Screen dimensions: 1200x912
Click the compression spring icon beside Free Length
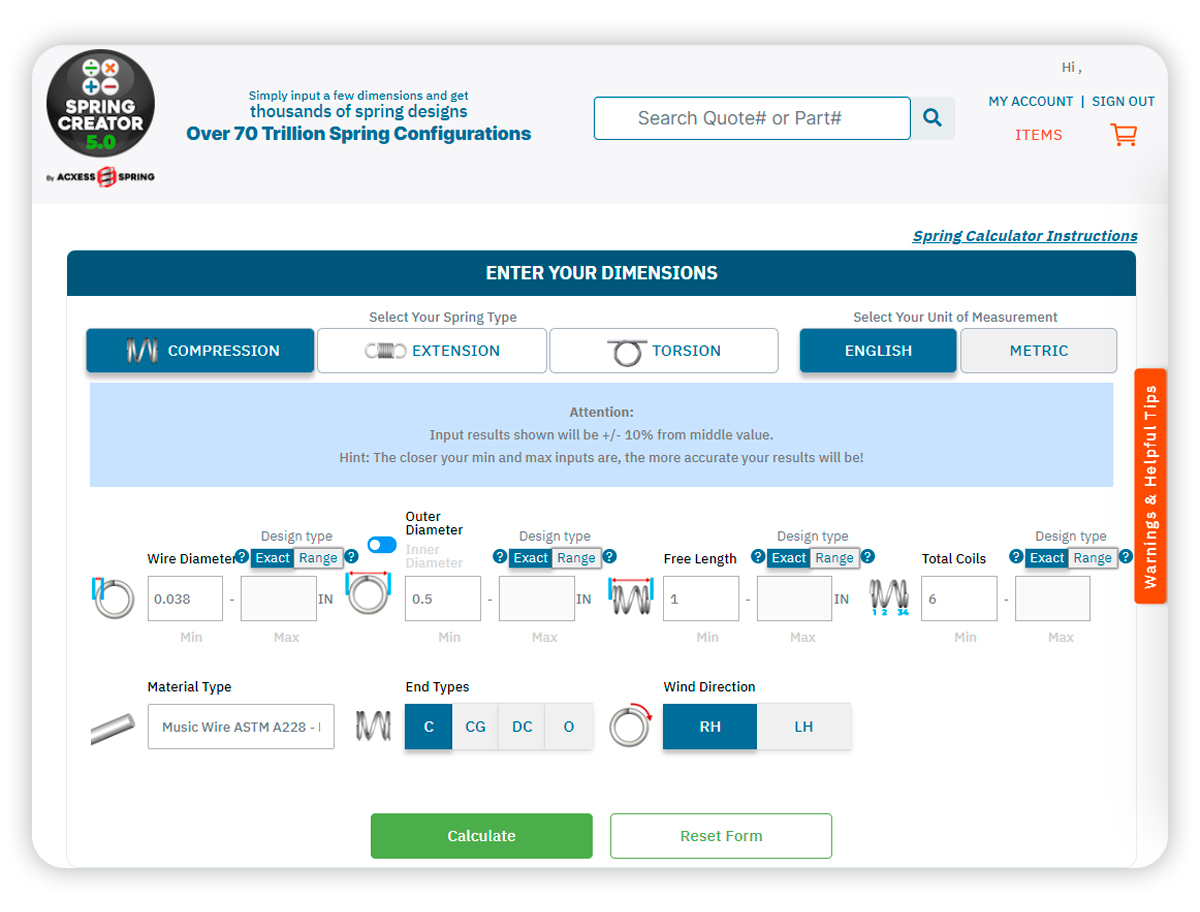(x=630, y=597)
